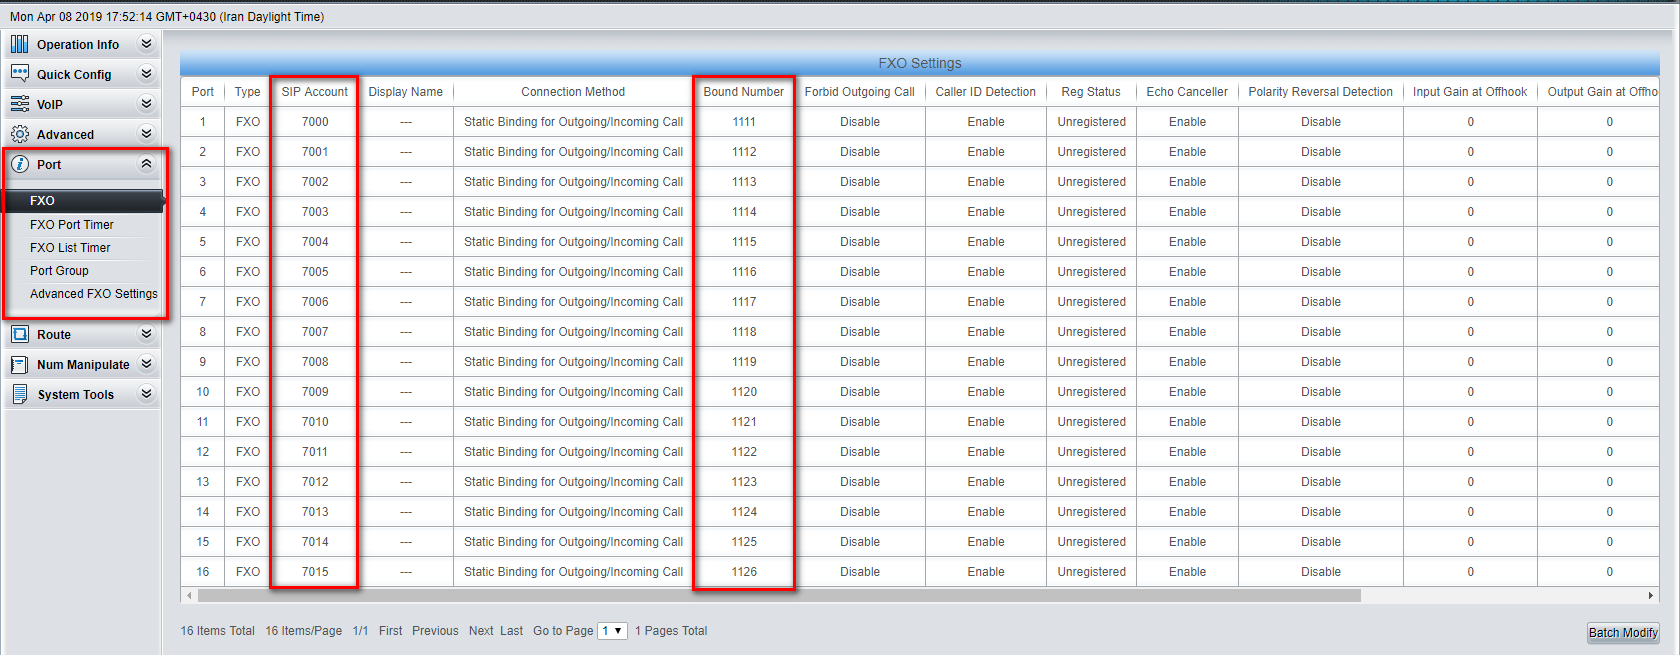Click the Connection Method column header

(x=573, y=92)
